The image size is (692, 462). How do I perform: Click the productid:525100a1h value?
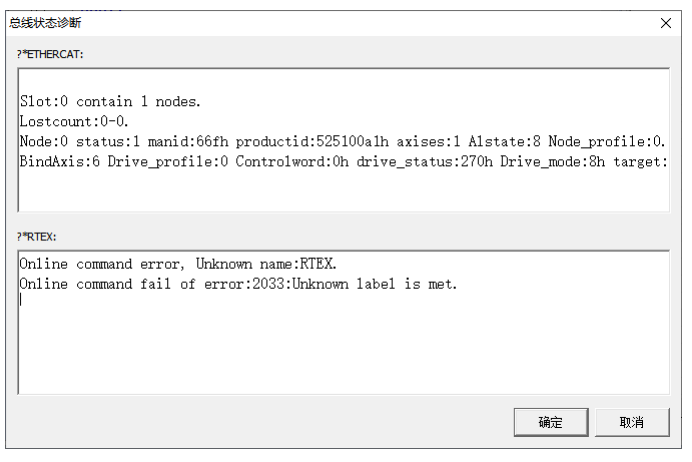[312, 142]
